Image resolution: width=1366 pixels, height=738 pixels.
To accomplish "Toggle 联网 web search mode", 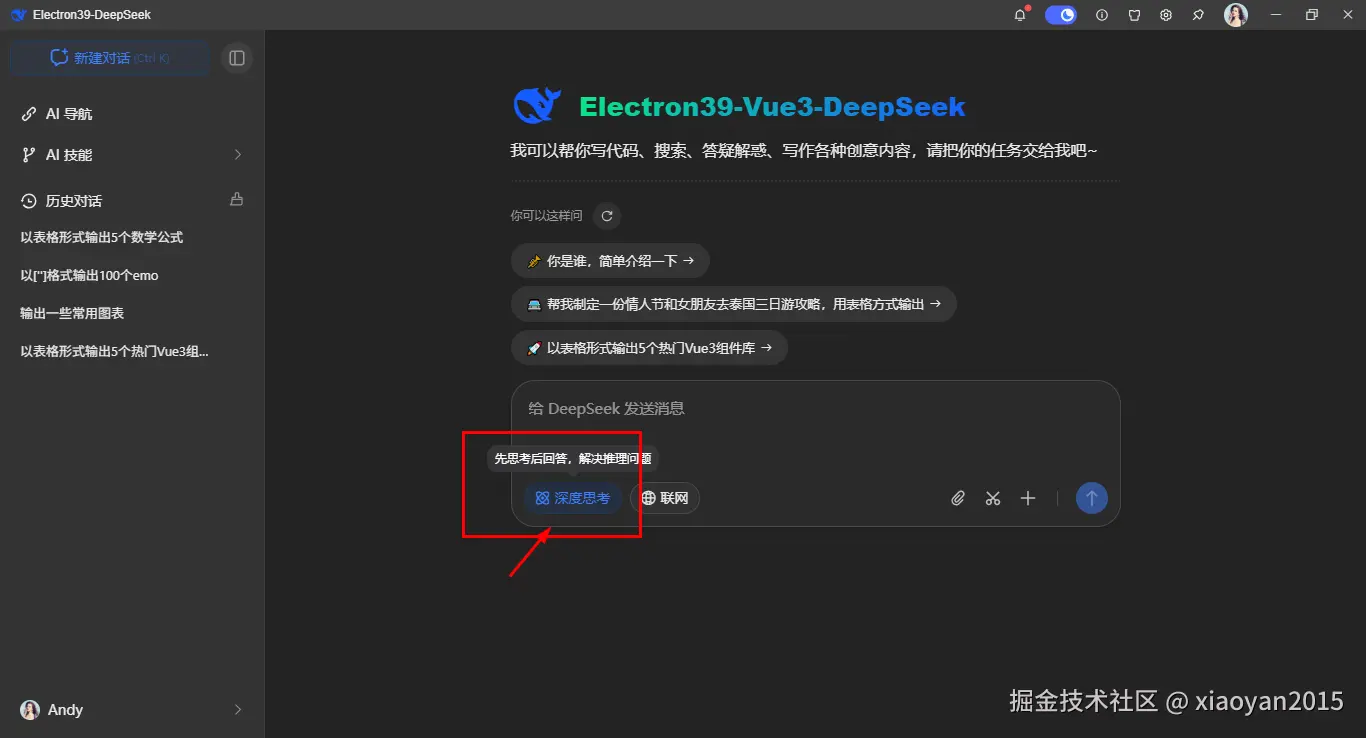I will click(x=665, y=498).
